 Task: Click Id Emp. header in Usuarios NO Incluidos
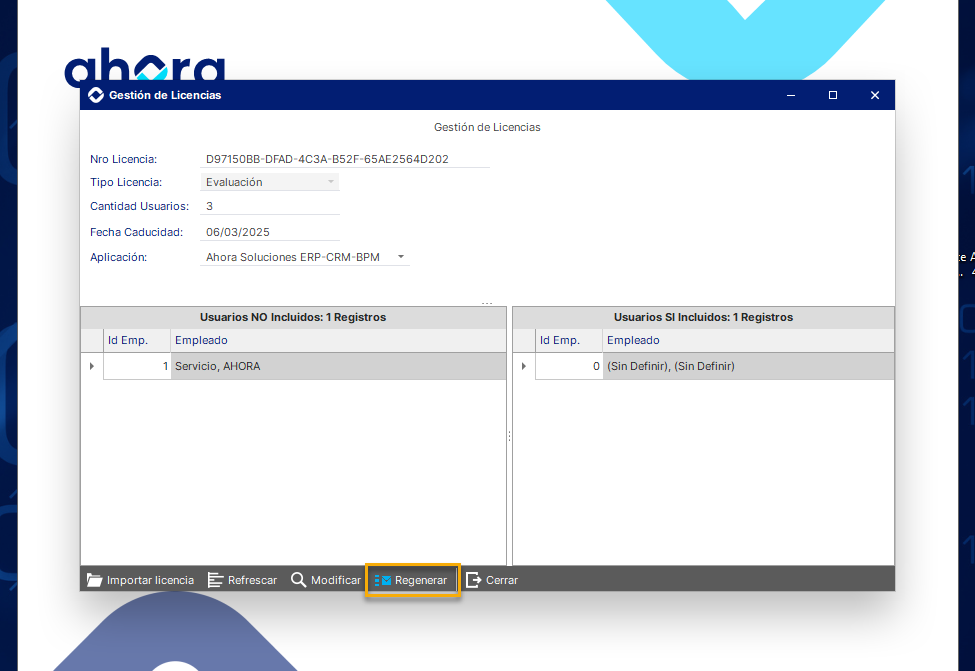tap(137, 340)
